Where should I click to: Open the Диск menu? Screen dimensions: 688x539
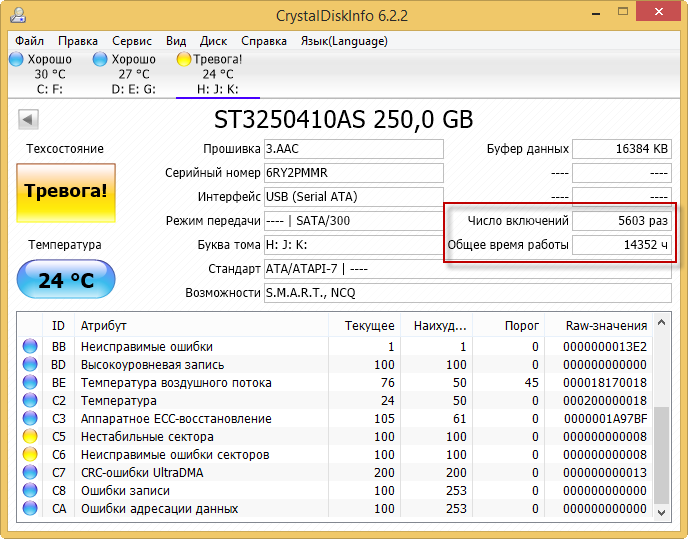pos(213,41)
